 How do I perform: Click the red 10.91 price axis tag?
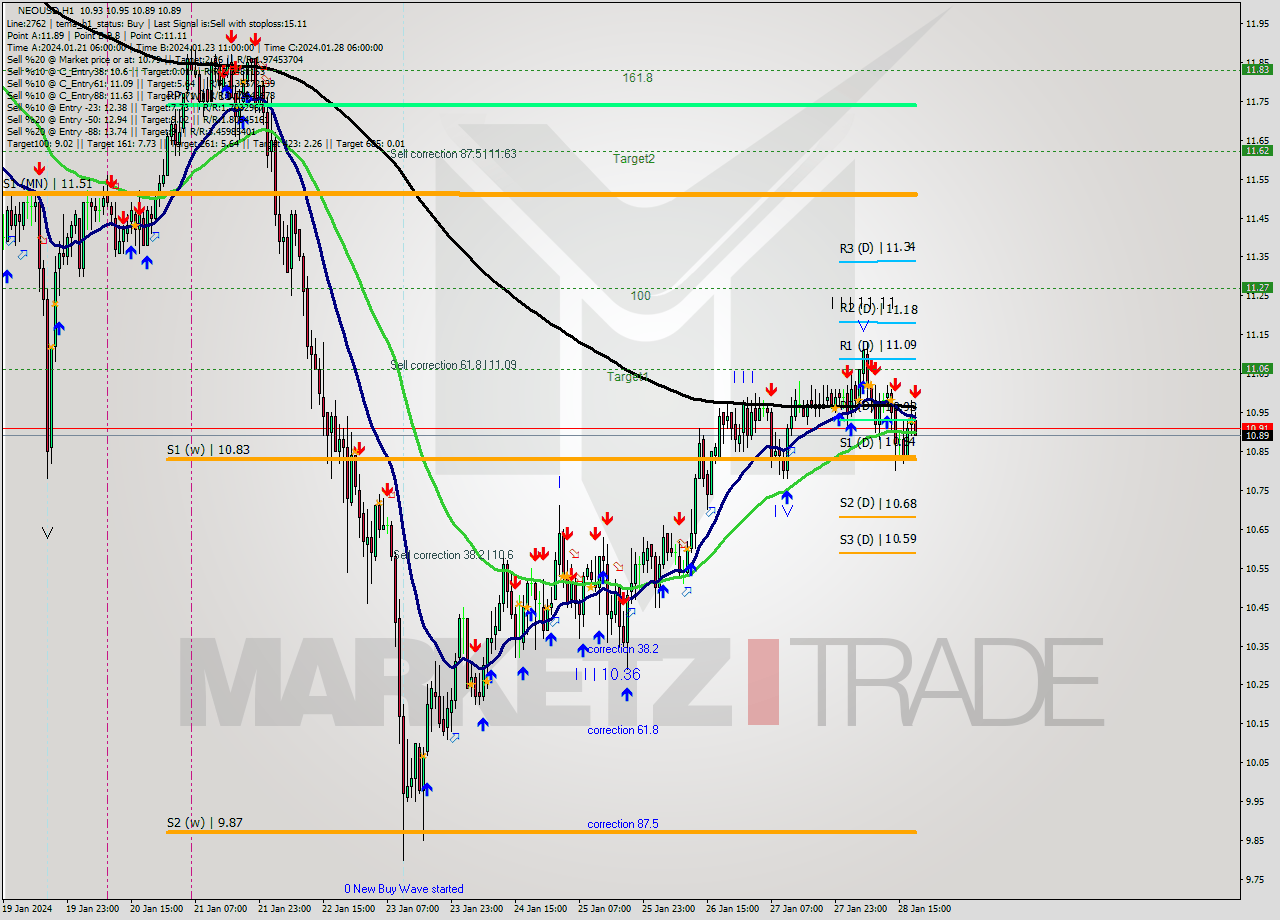pos(1257,427)
